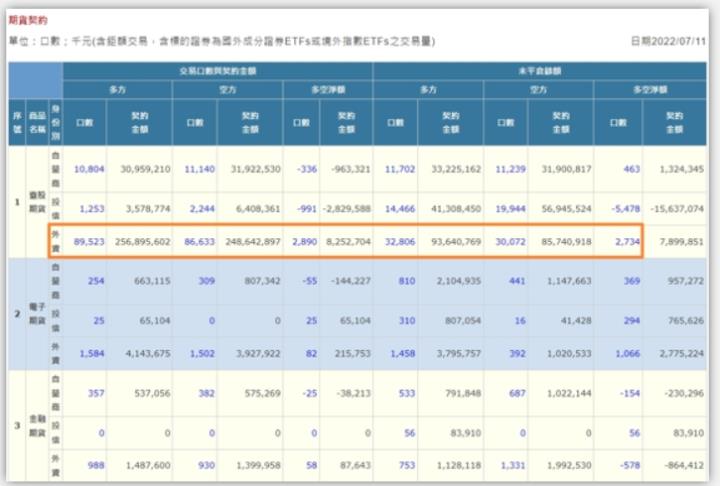Click the 357 volume link
720x486 pixels.
96,393
